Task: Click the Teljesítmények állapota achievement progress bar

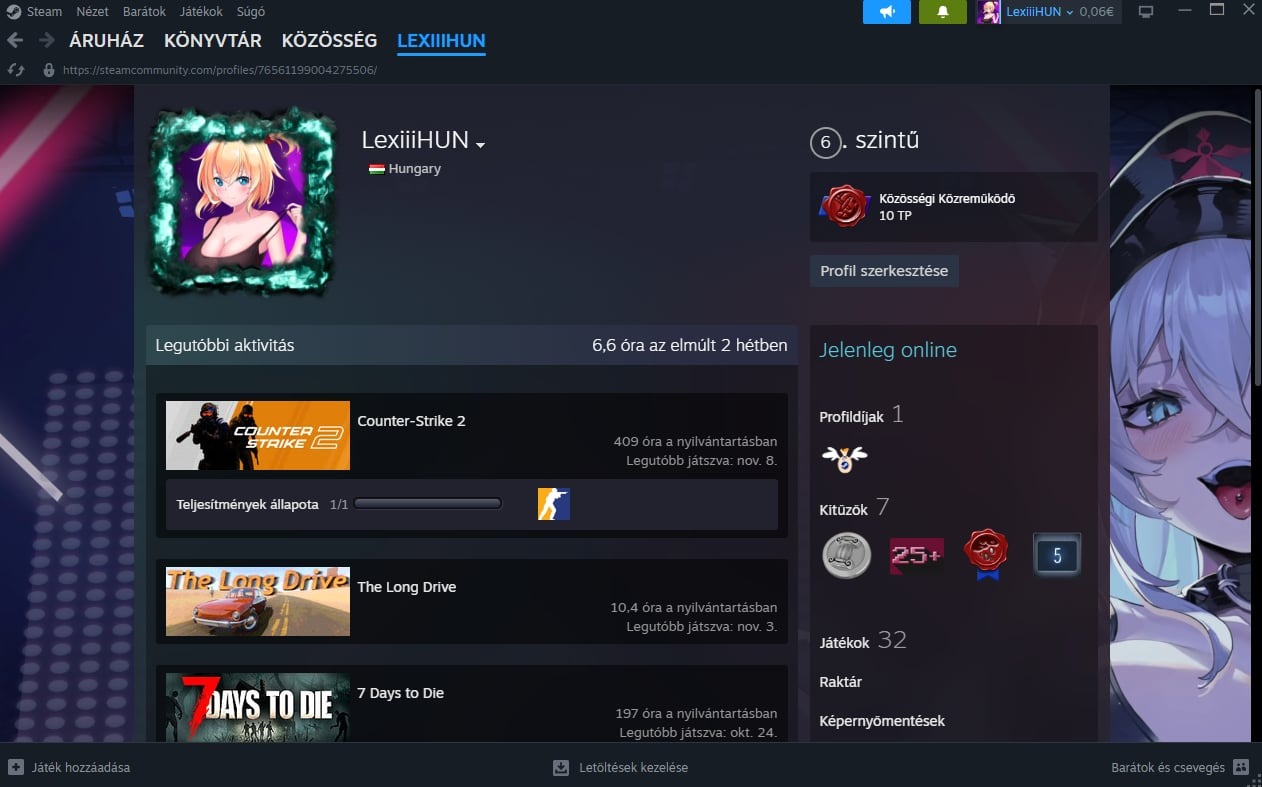Action: [x=428, y=504]
